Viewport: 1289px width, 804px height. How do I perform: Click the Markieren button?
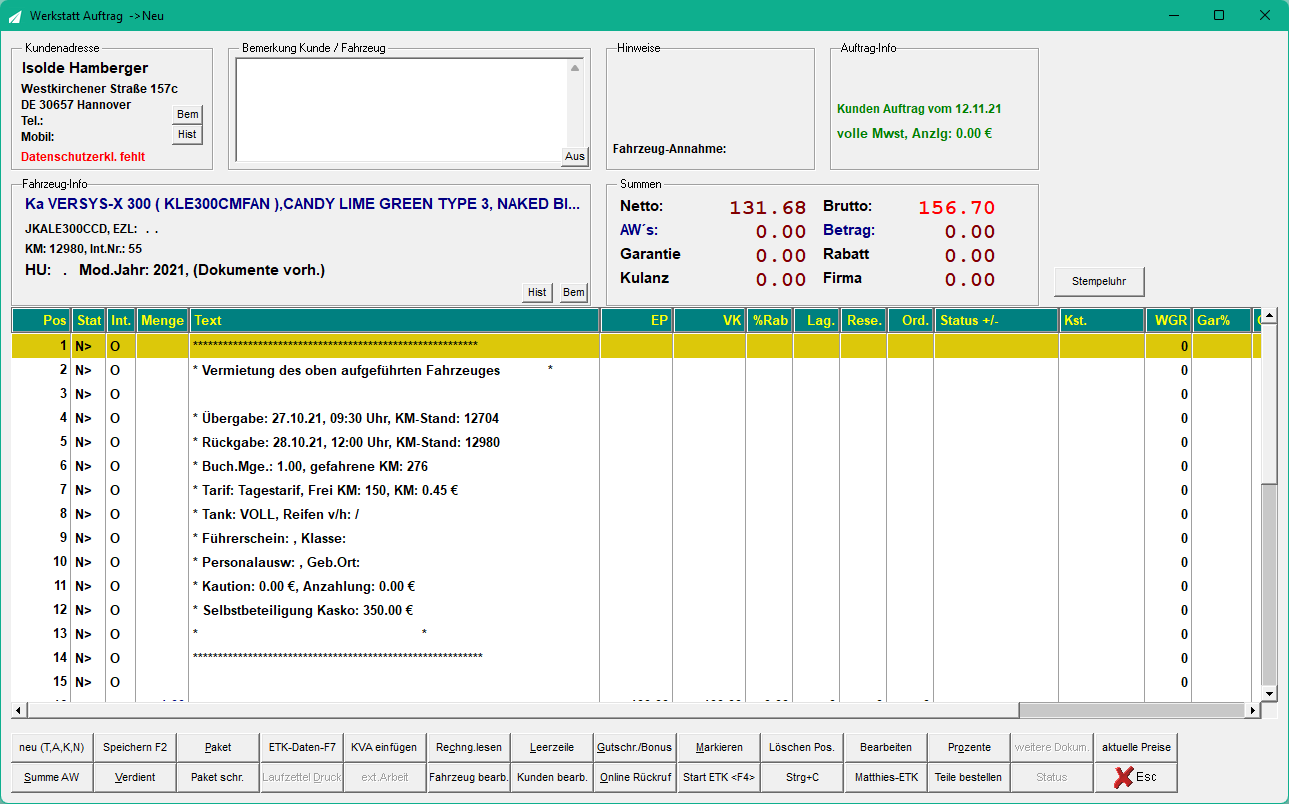[x=718, y=747]
